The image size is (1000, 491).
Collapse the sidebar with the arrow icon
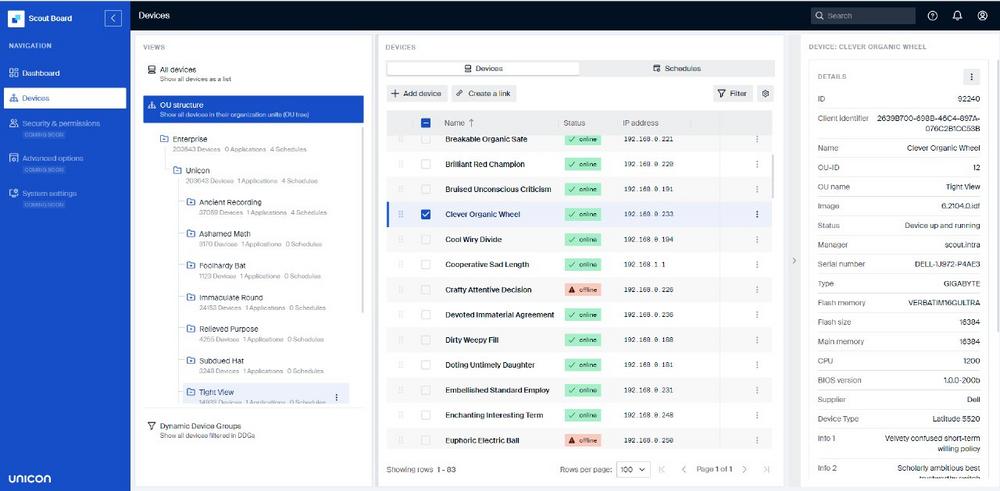click(x=113, y=17)
